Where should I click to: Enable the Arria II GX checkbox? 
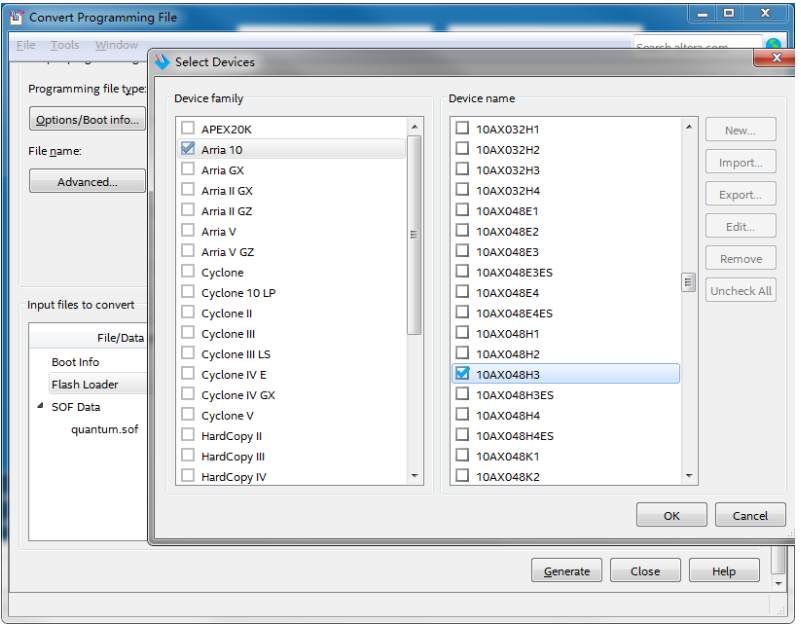pos(188,189)
